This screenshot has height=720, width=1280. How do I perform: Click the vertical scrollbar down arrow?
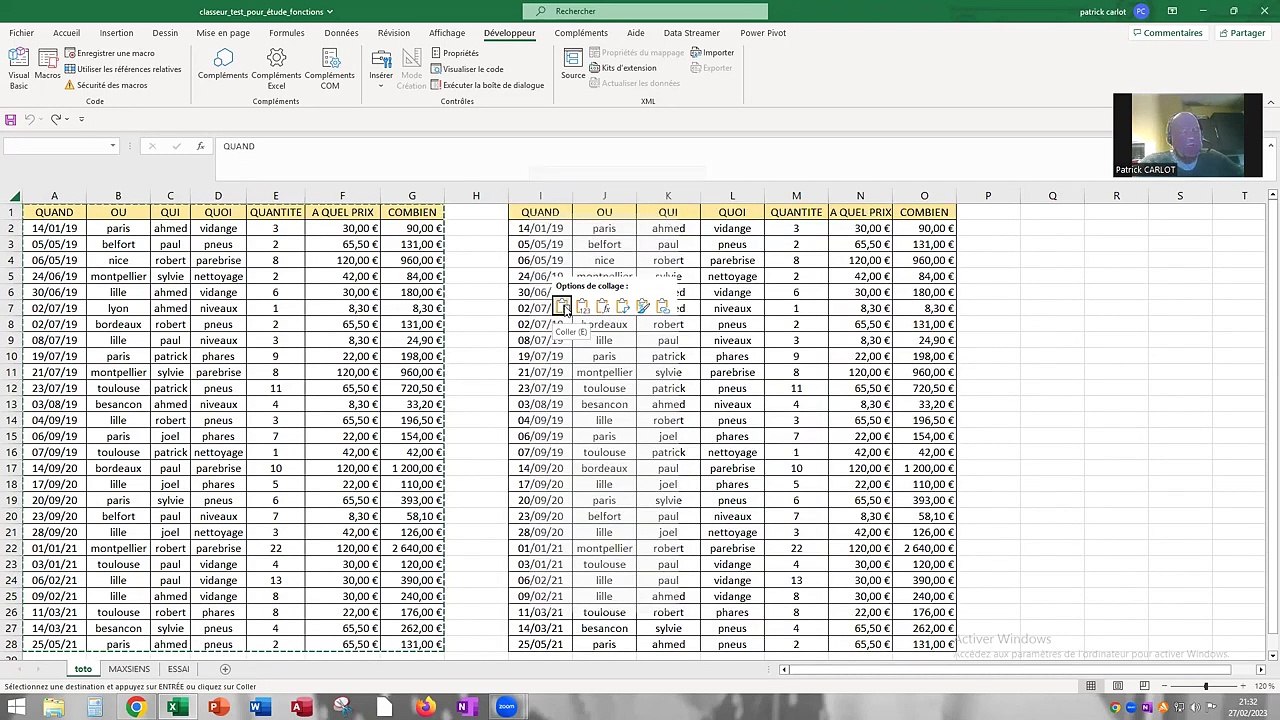click(1272, 656)
